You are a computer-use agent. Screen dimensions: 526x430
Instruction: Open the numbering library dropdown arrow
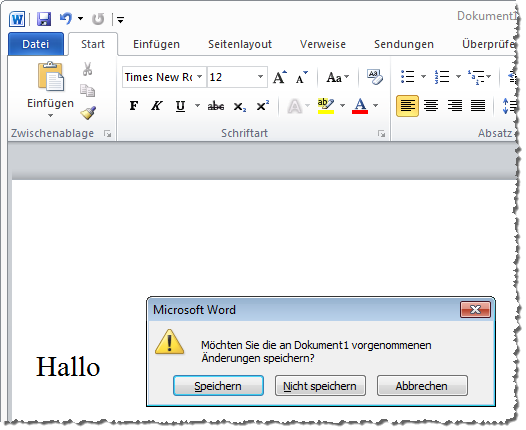coord(458,77)
